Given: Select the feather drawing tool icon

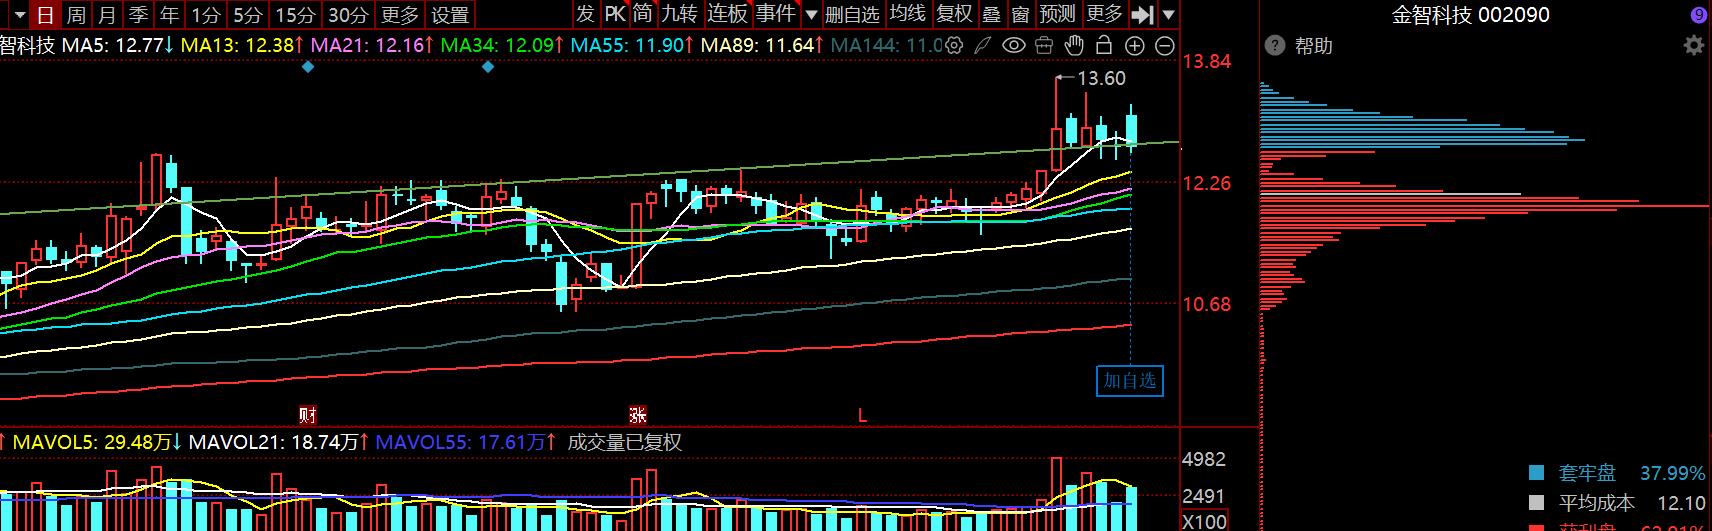Looking at the screenshot, I should 984,45.
